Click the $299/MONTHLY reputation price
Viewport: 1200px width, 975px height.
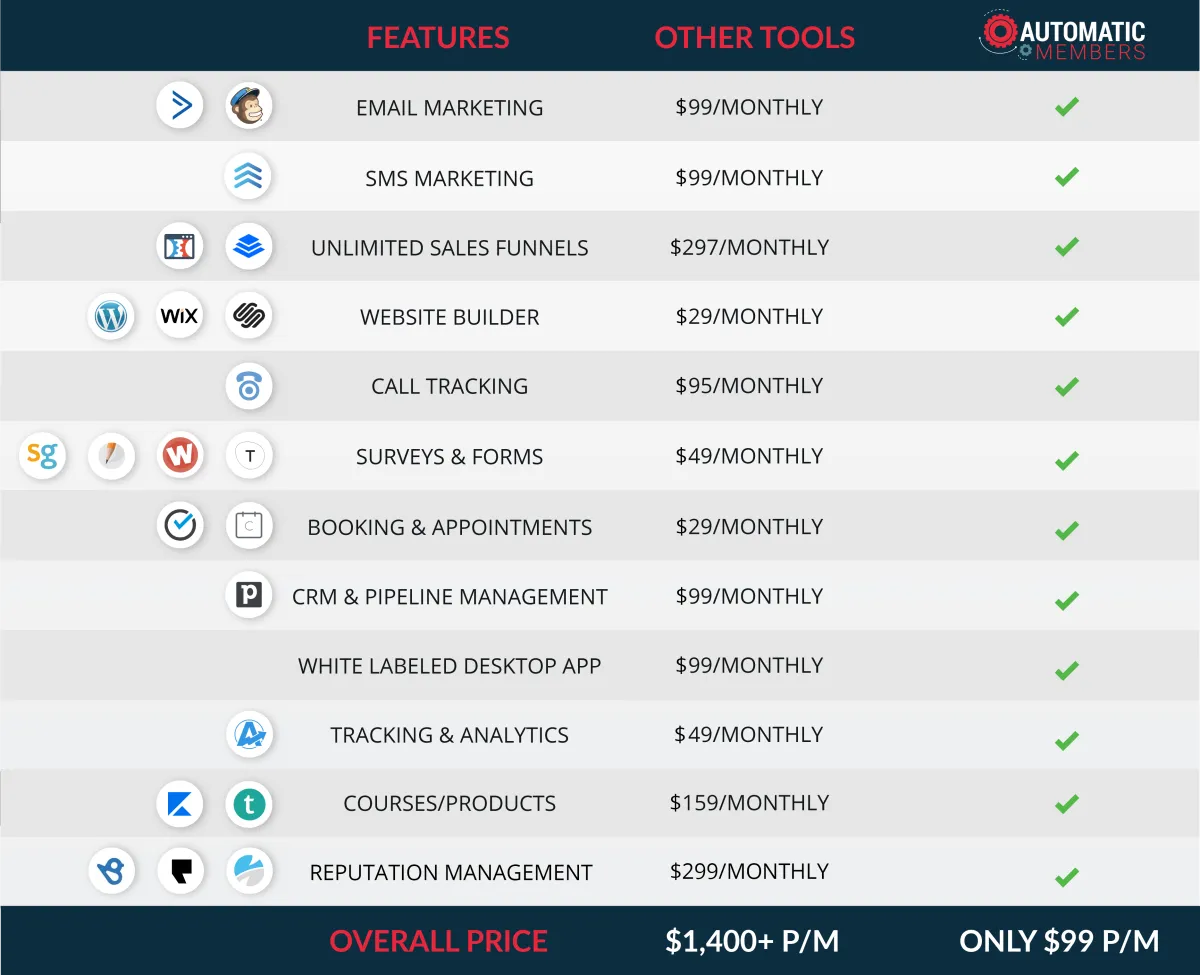coord(750,871)
